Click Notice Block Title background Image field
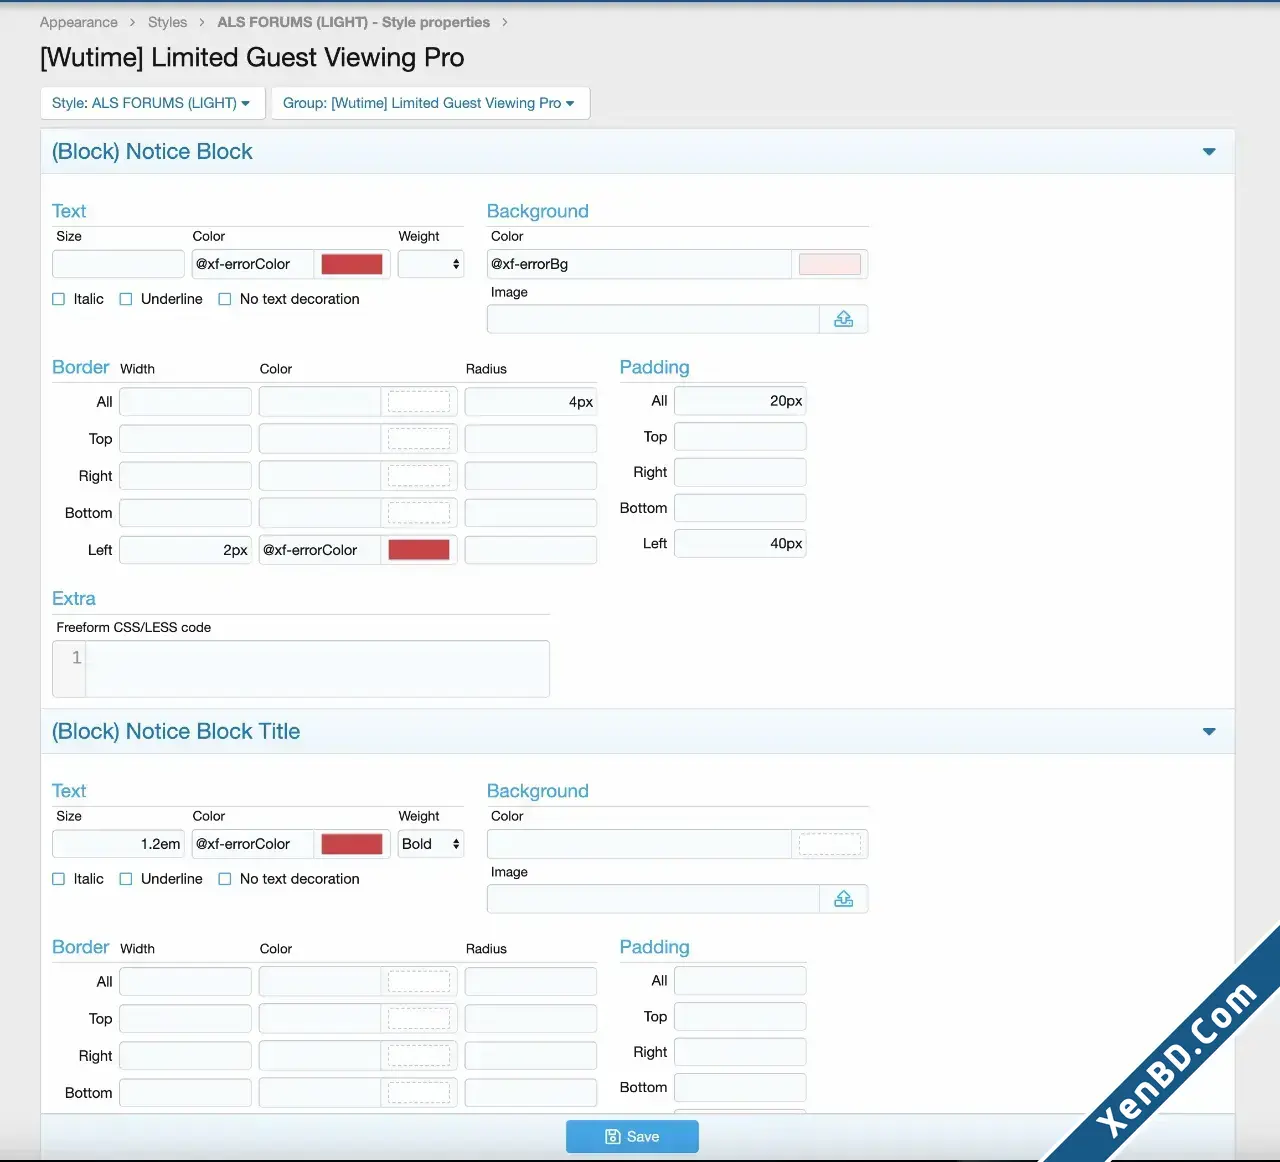The height and width of the screenshot is (1162, 1280). click(x=653, y=899)
